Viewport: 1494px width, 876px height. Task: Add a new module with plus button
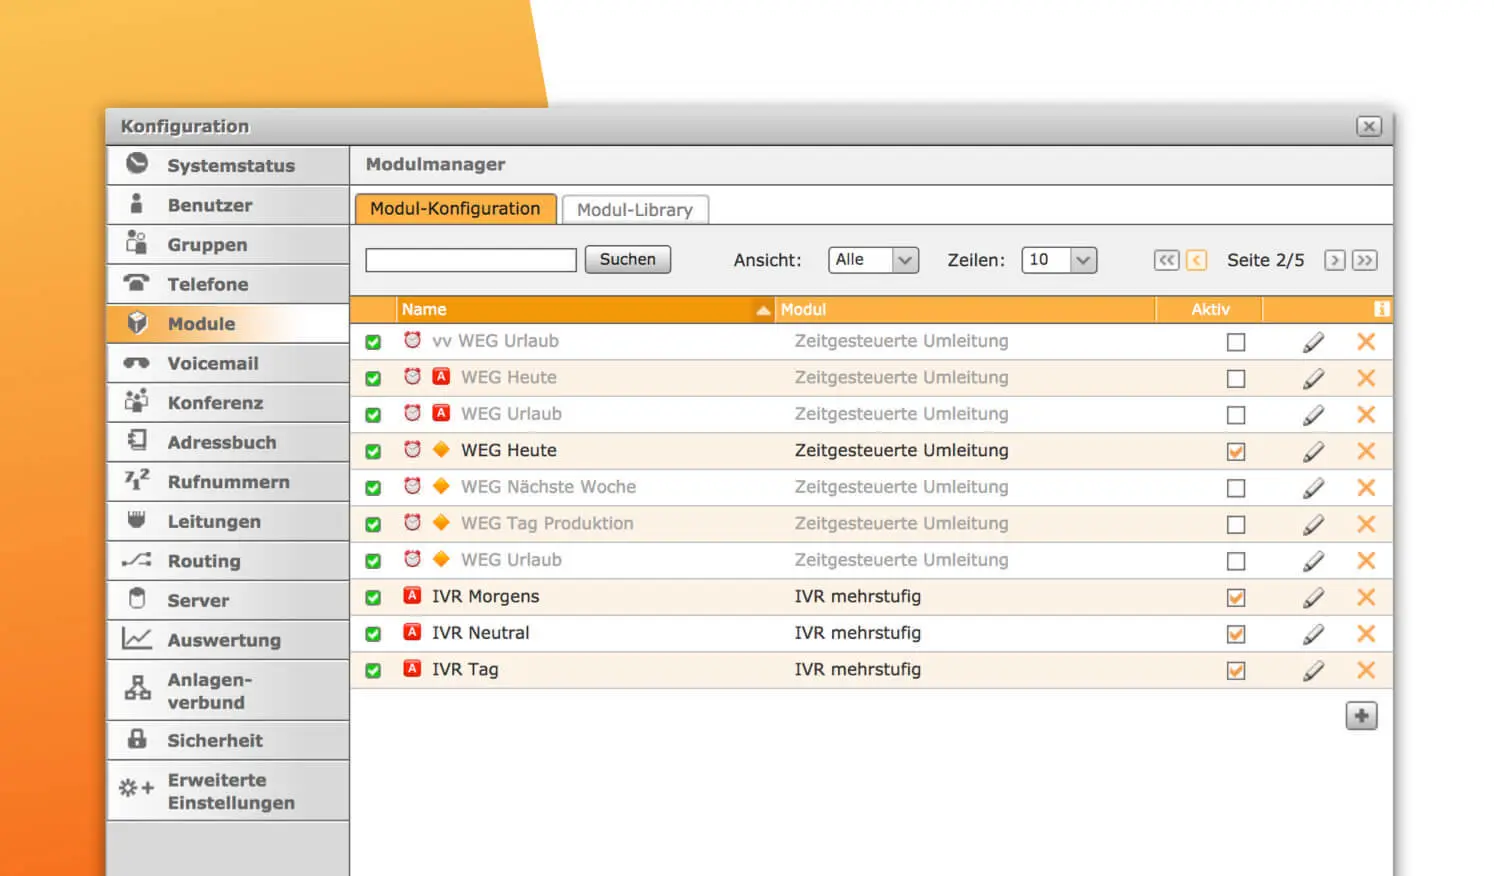coord(1361,716)
